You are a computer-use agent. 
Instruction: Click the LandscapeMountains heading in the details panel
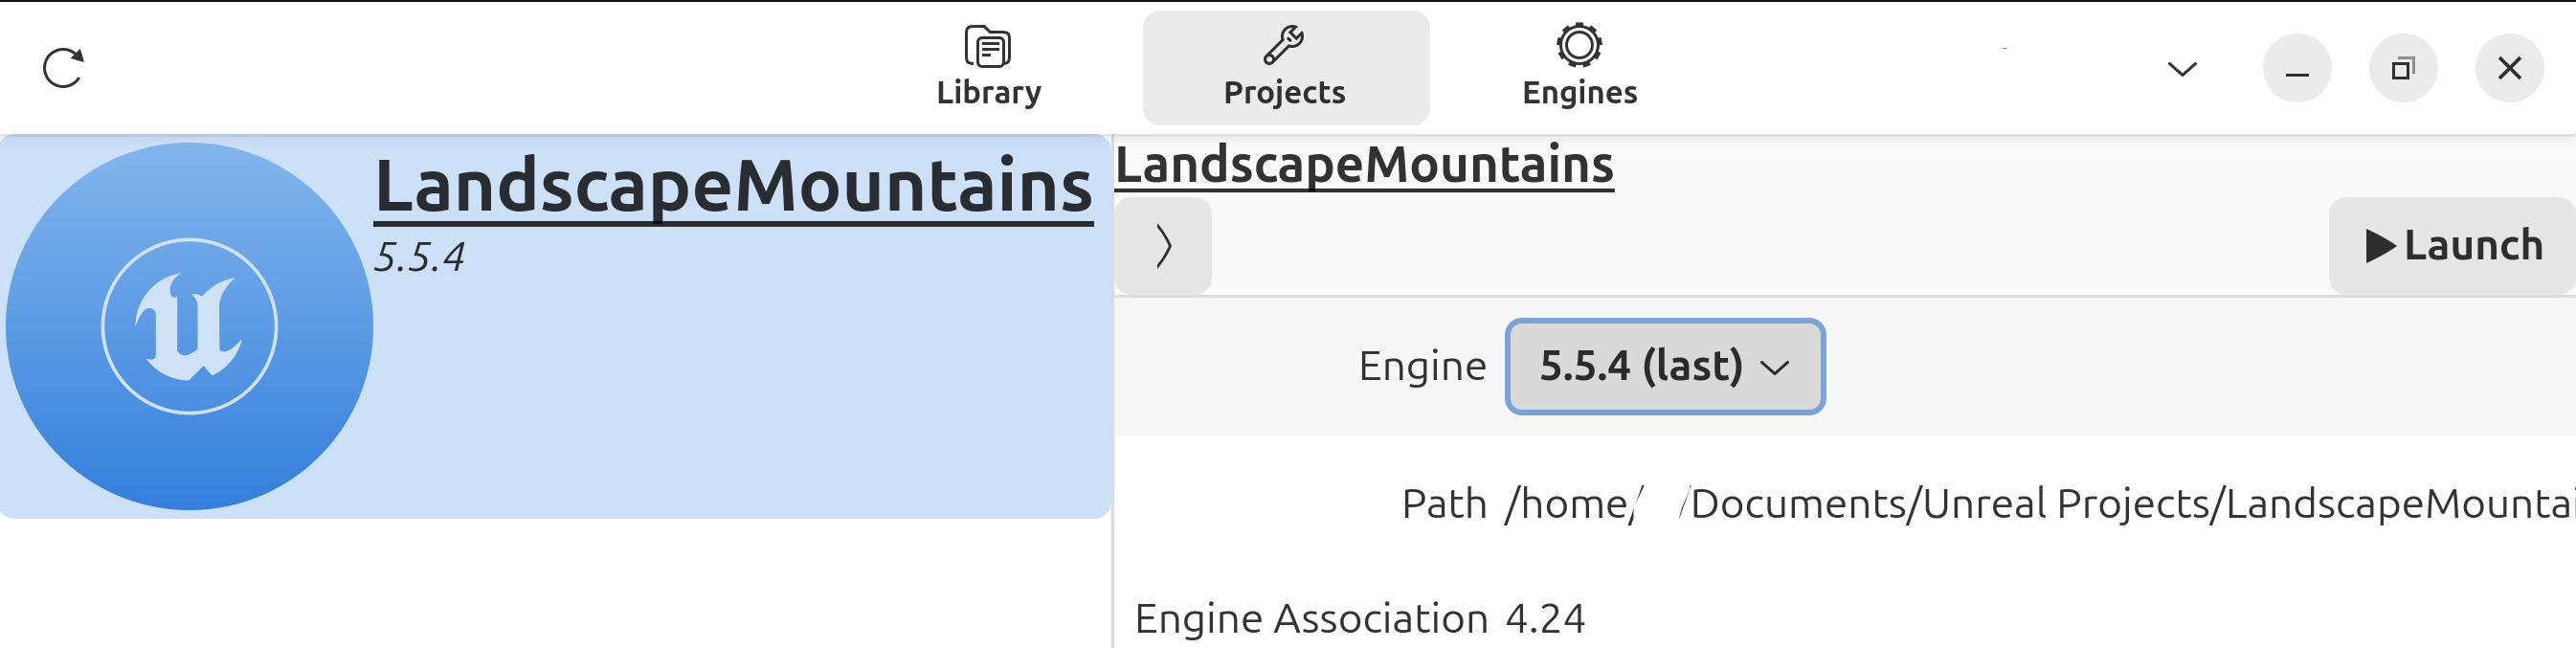(1364, 165)
